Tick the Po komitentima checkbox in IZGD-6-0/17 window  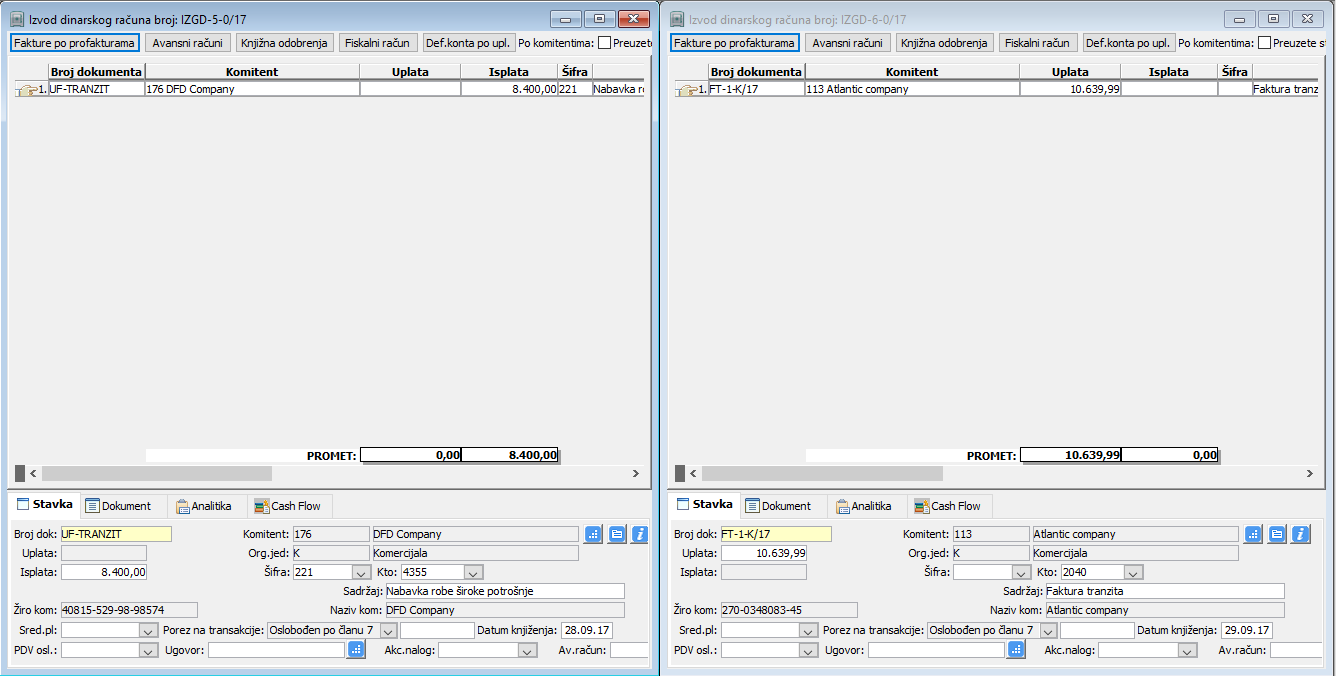pyautogui.click(x=1264, y=43)
